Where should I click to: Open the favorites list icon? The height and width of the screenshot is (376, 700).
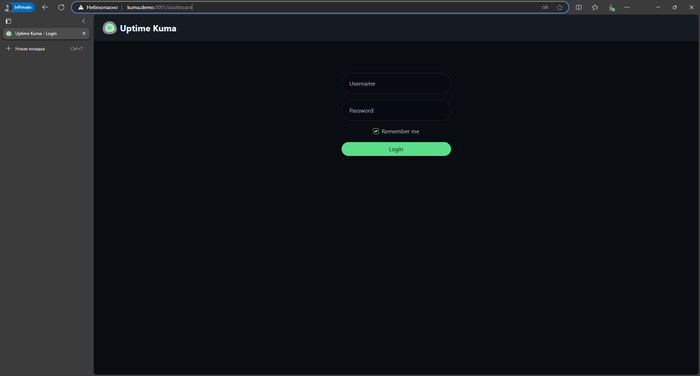(595, 7)
